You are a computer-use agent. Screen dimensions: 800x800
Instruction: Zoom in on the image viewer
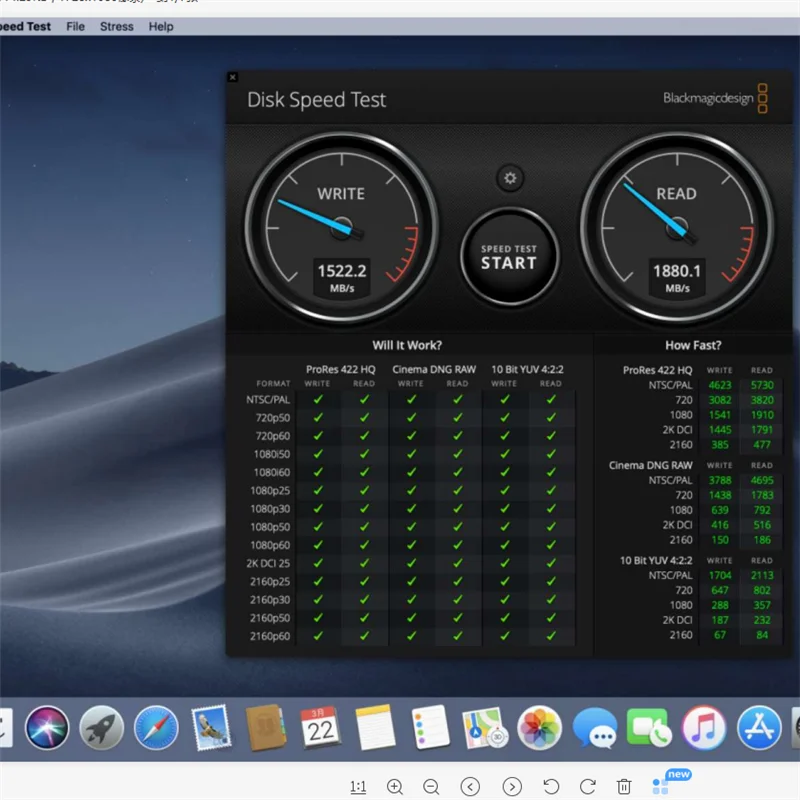(x=395, y=787)
